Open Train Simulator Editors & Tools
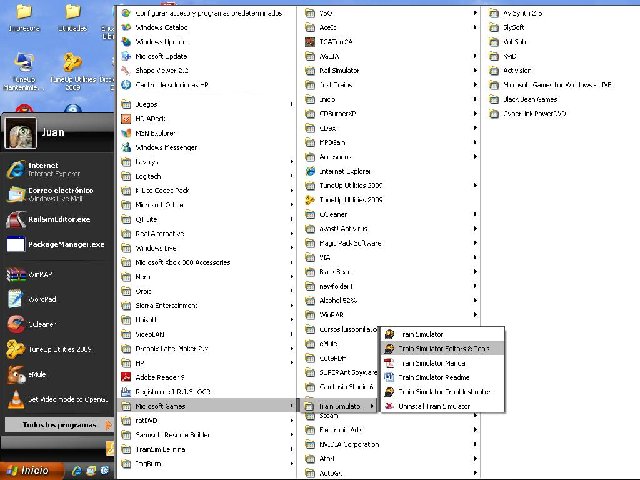 [x=443, y=349]
